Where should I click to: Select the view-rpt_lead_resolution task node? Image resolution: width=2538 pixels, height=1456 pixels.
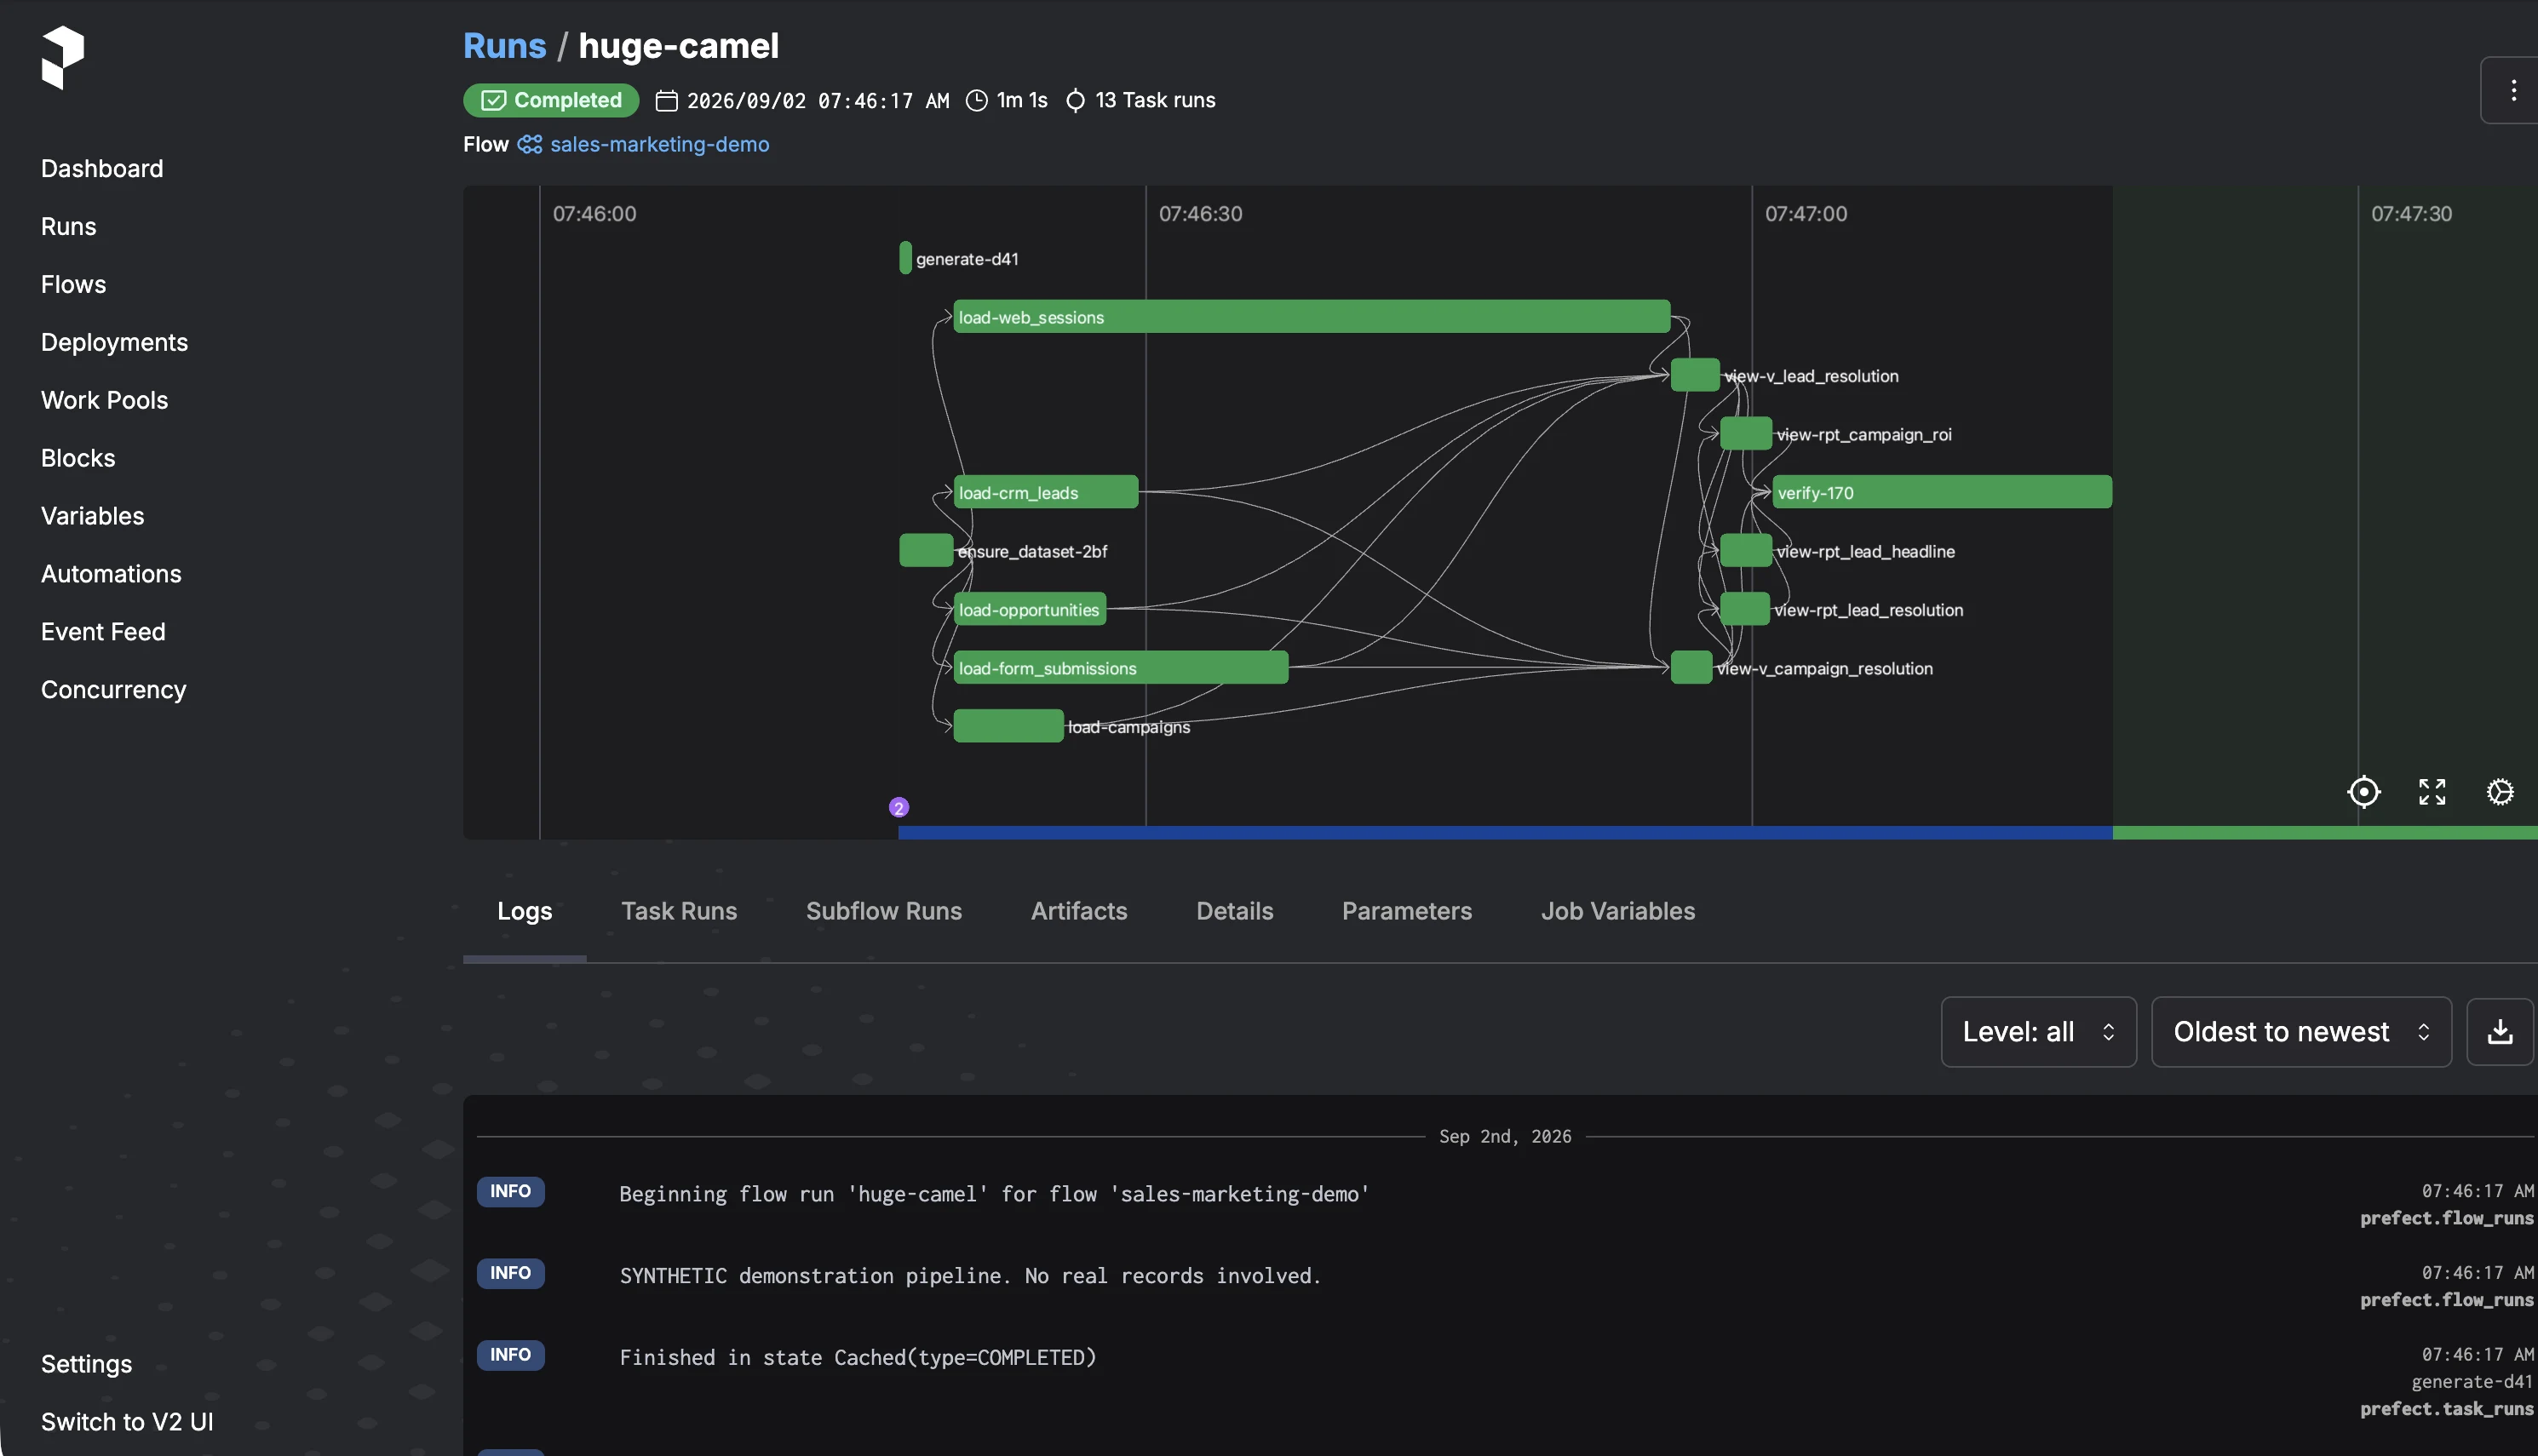(x=1745, y=609)
